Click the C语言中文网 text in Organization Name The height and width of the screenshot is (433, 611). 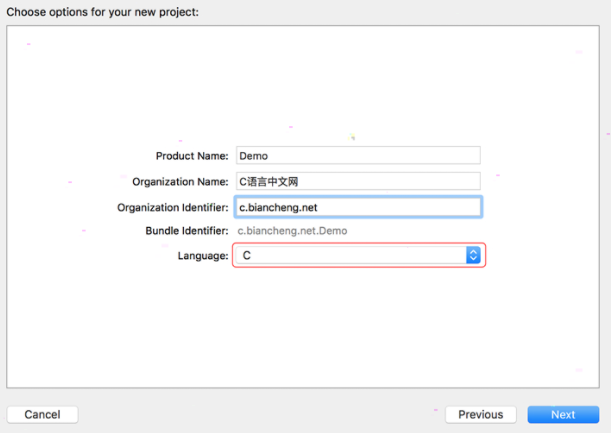click(268, 182)
